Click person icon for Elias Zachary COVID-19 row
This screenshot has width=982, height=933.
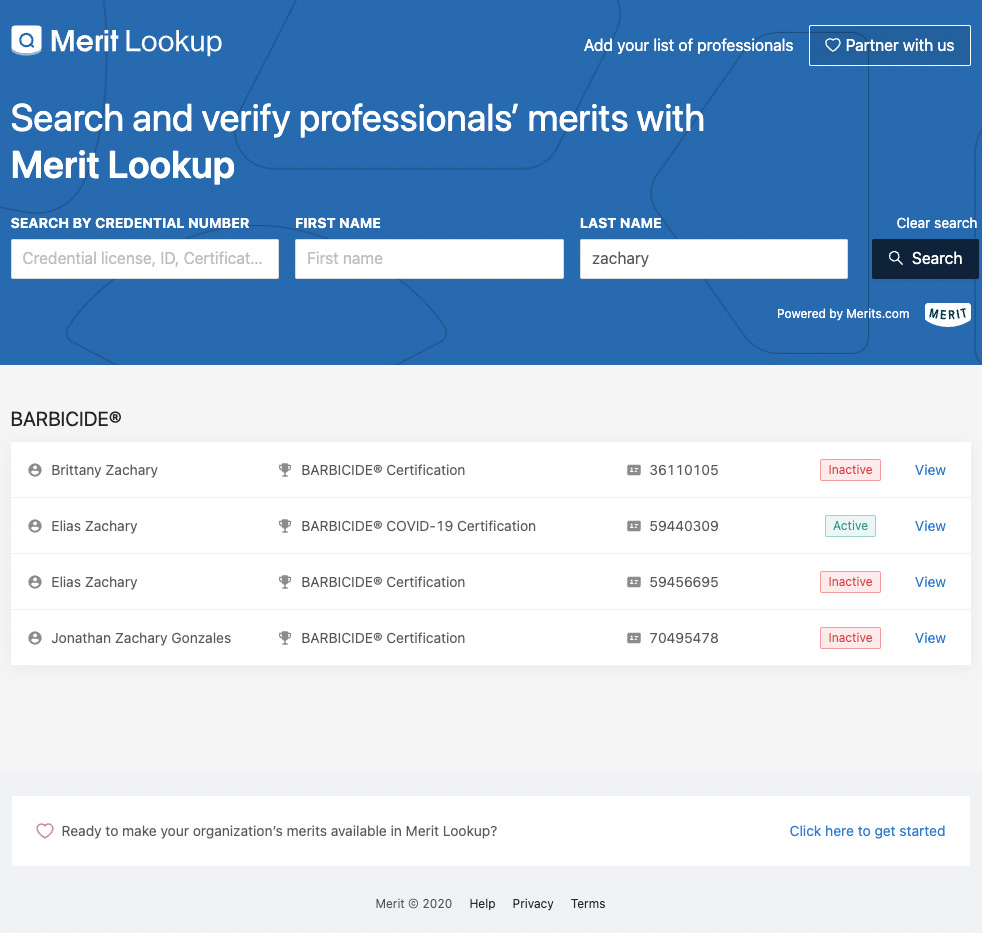(x=35, y=526)
